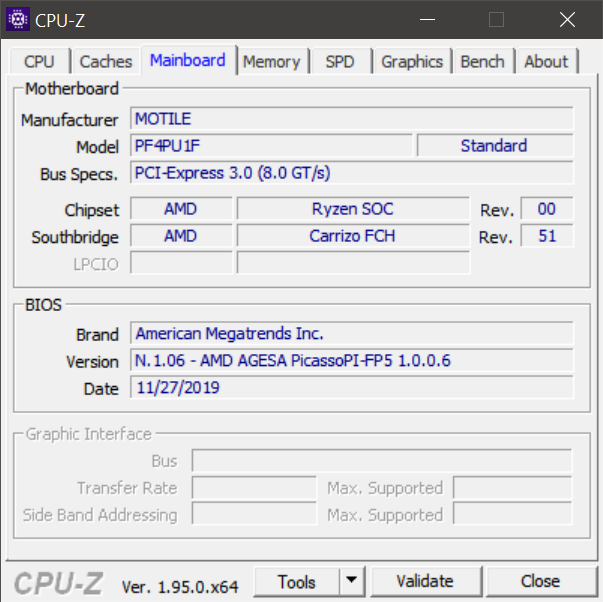Go to the Memory tab

(x=272, y=62)
